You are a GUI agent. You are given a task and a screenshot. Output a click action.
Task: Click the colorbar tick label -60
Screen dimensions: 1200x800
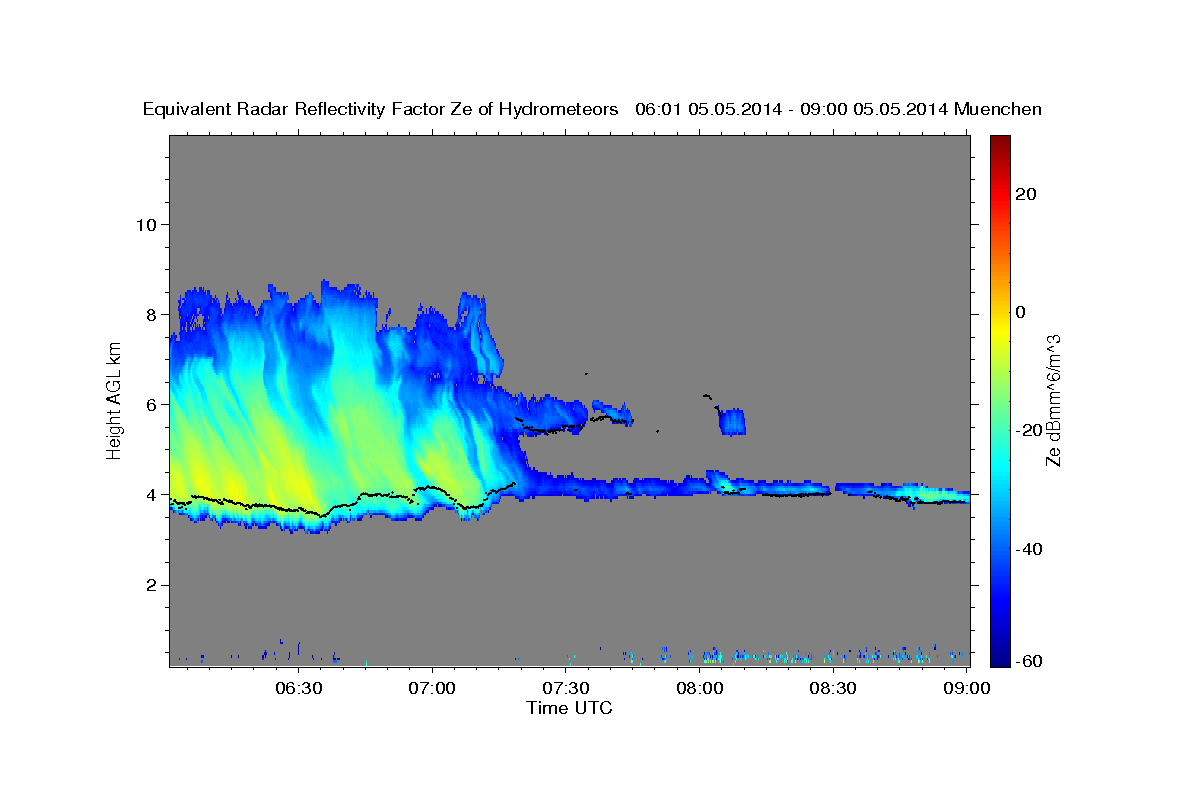click(x=1027, y=662)
